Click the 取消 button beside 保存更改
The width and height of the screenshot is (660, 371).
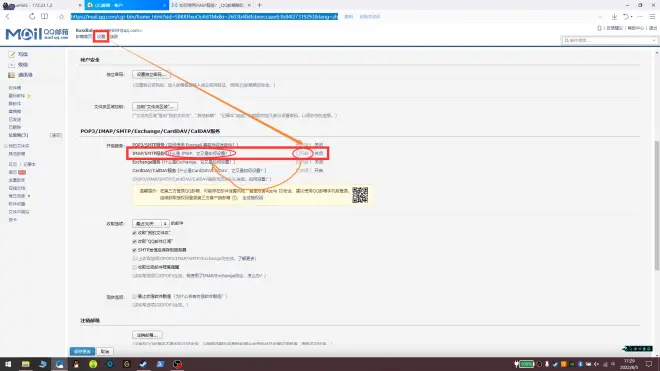(105, 351)
